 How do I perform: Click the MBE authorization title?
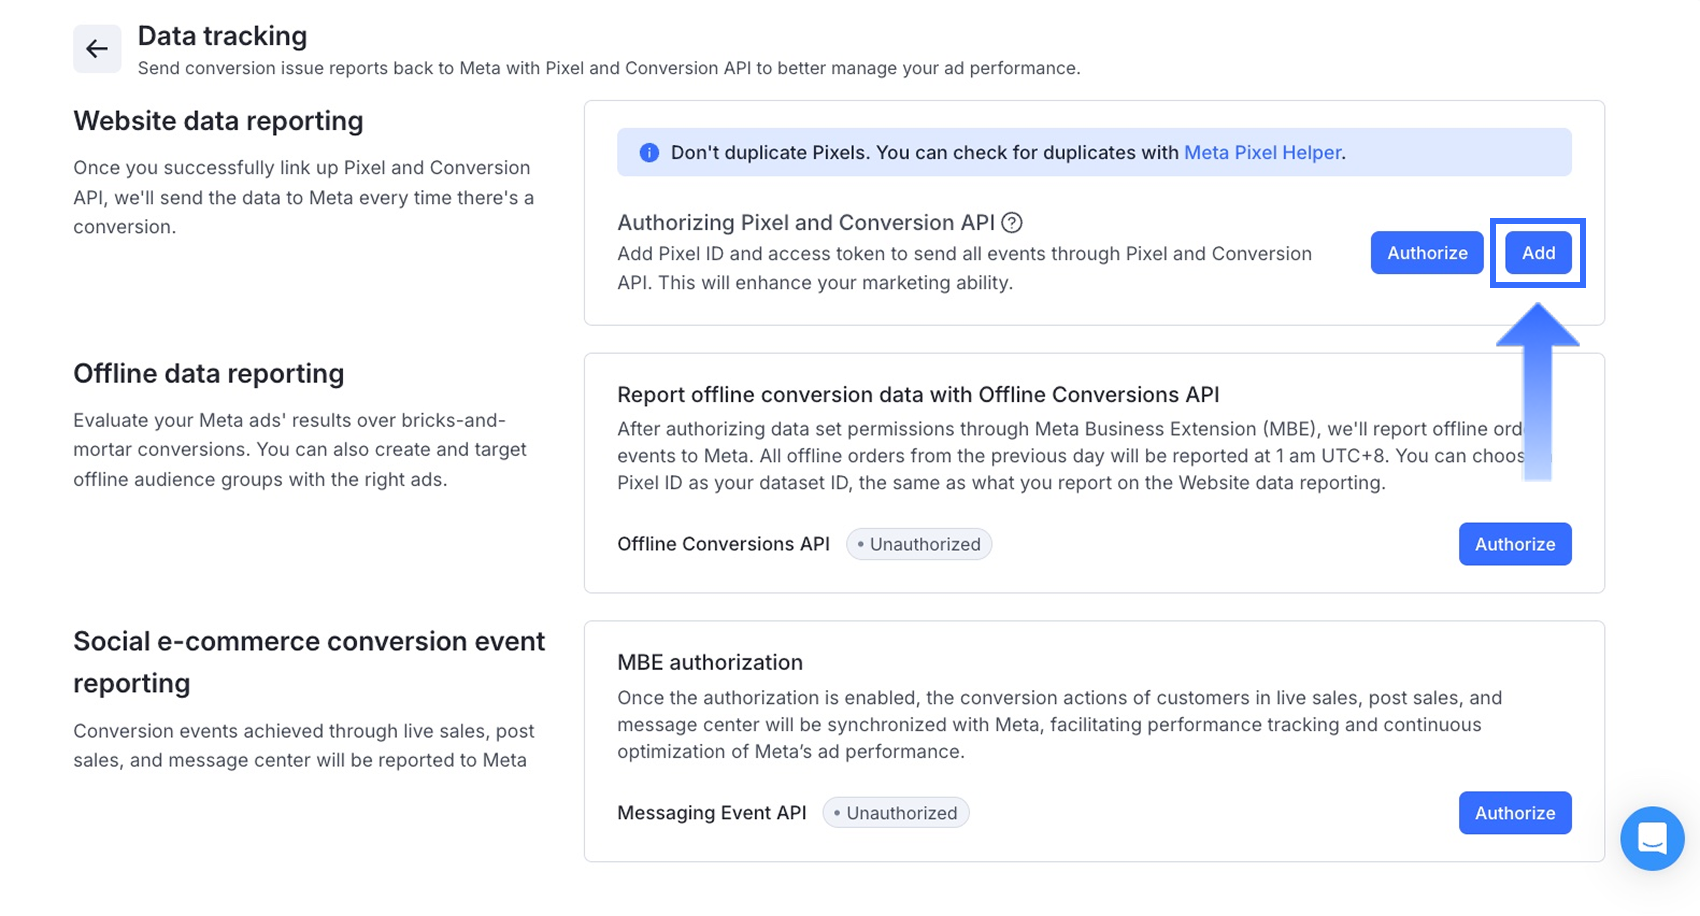(x=710, y=662)
